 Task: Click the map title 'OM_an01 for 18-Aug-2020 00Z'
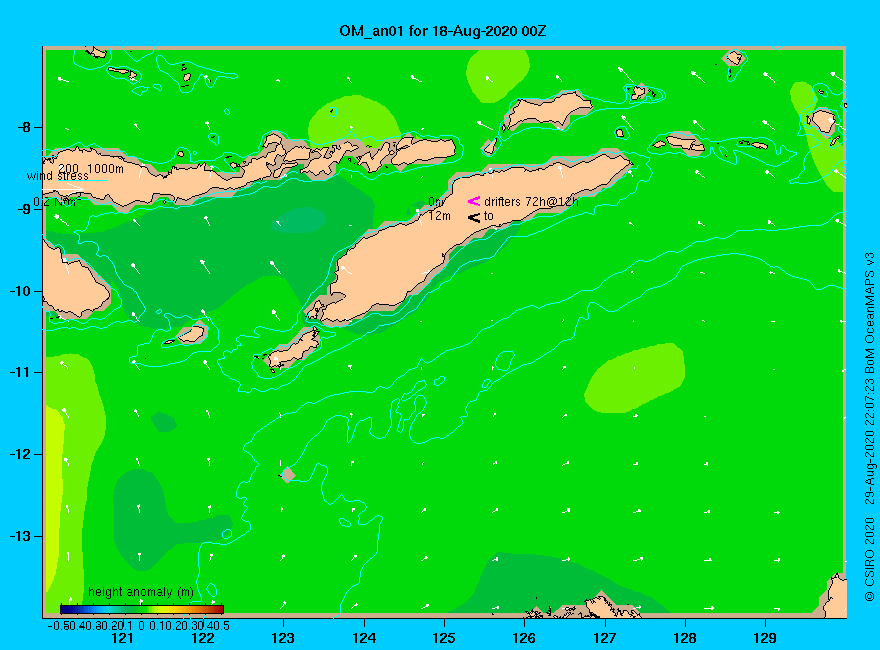442,31
